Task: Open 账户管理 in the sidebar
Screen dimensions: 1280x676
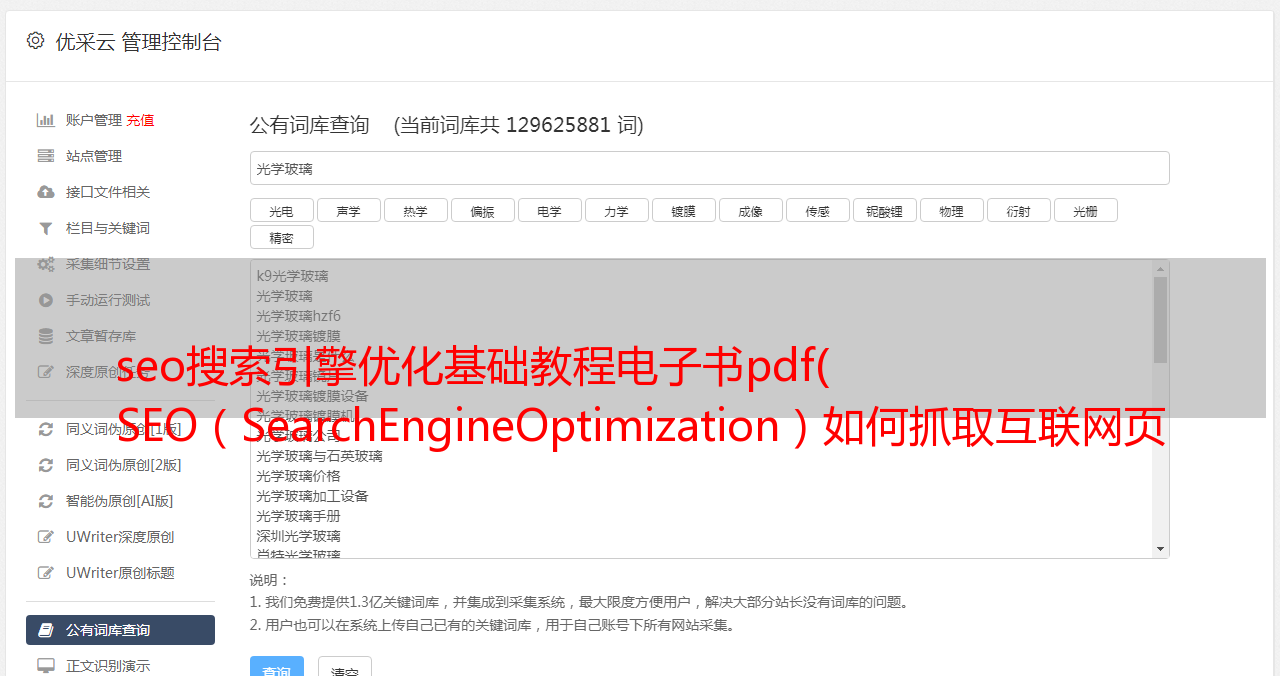Action: click(94, 120)
